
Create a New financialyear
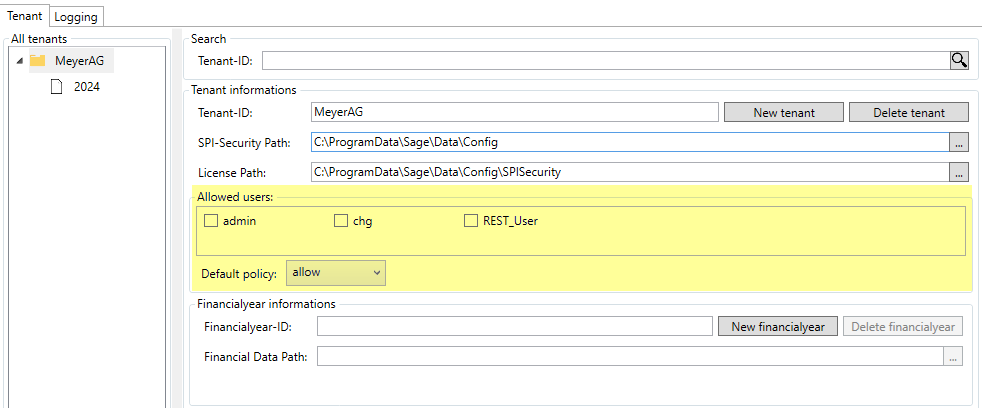click(x=777, y=327)
